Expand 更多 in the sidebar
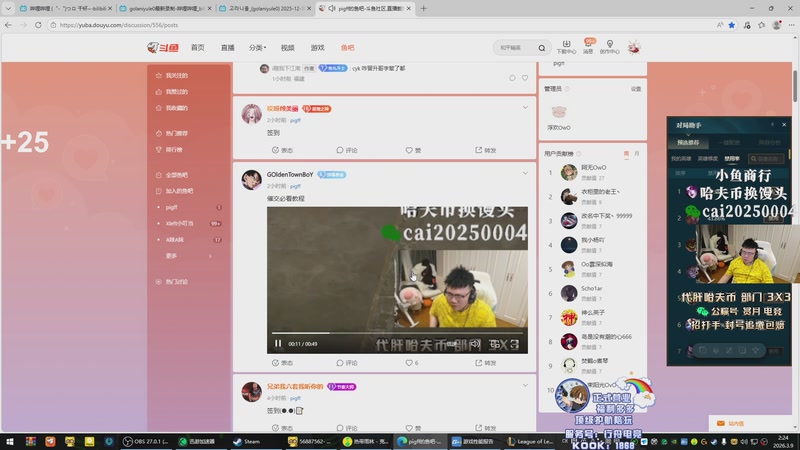 click(x=188, y=256)
